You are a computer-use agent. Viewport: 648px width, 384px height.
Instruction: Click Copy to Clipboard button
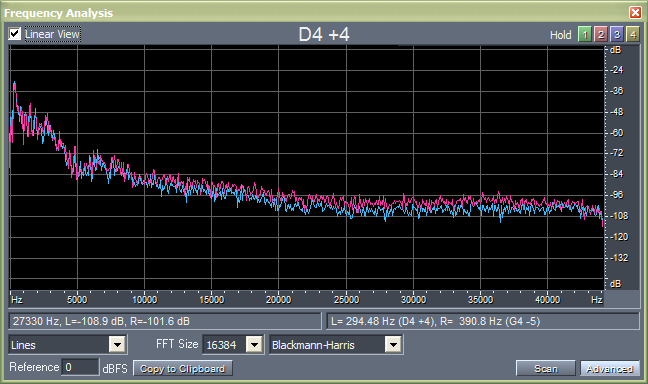click(182, 368)
